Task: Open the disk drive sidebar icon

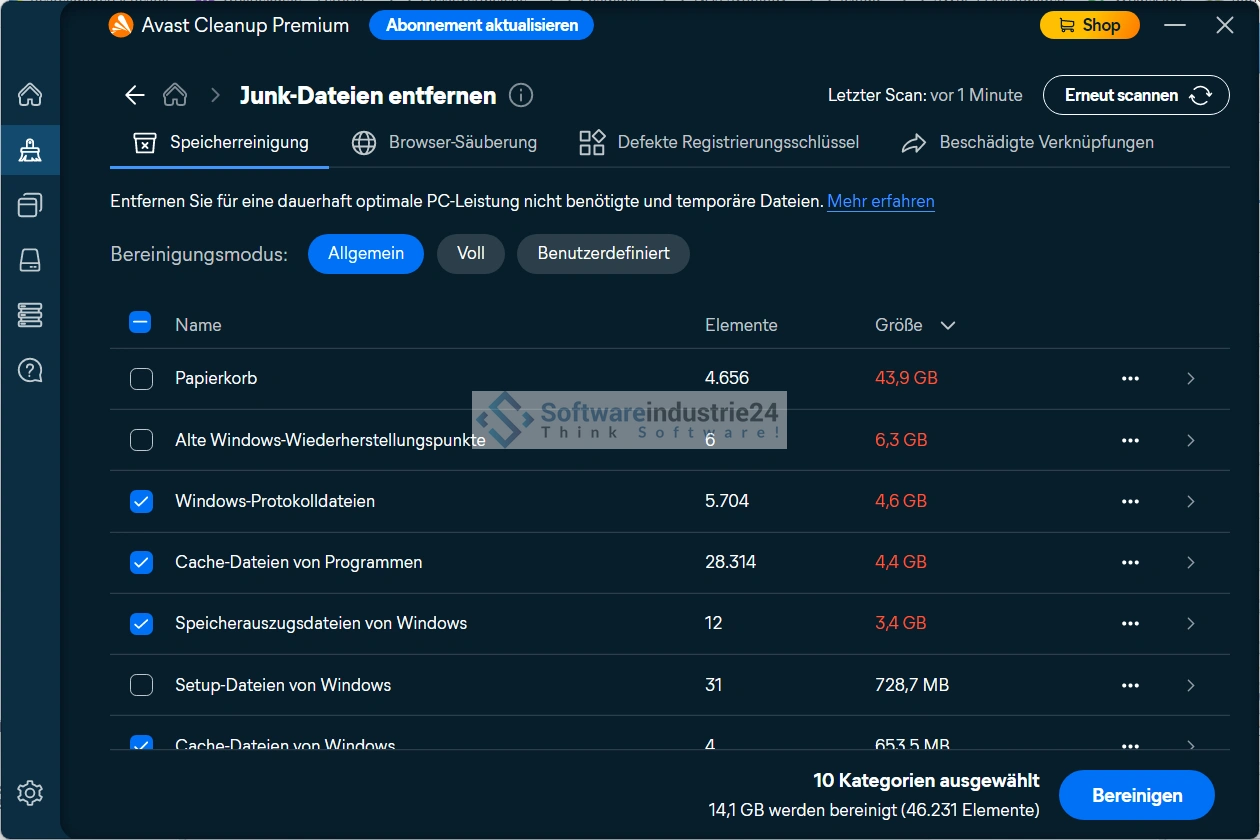Action: (30, 261)
